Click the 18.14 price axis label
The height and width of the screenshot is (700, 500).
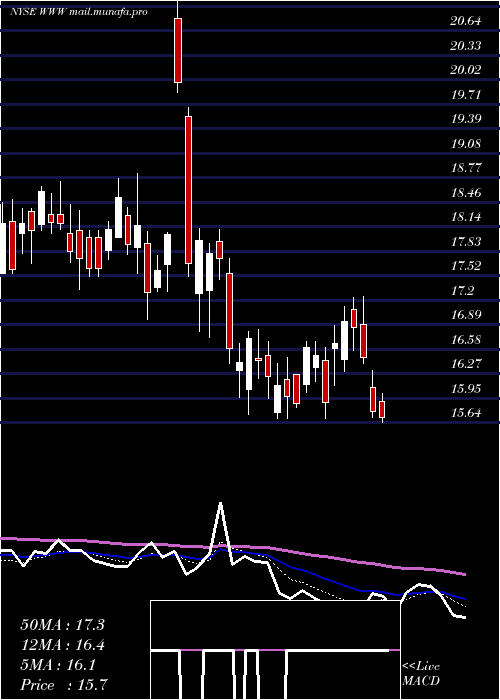pyautogui.click(x=466, y=217)
